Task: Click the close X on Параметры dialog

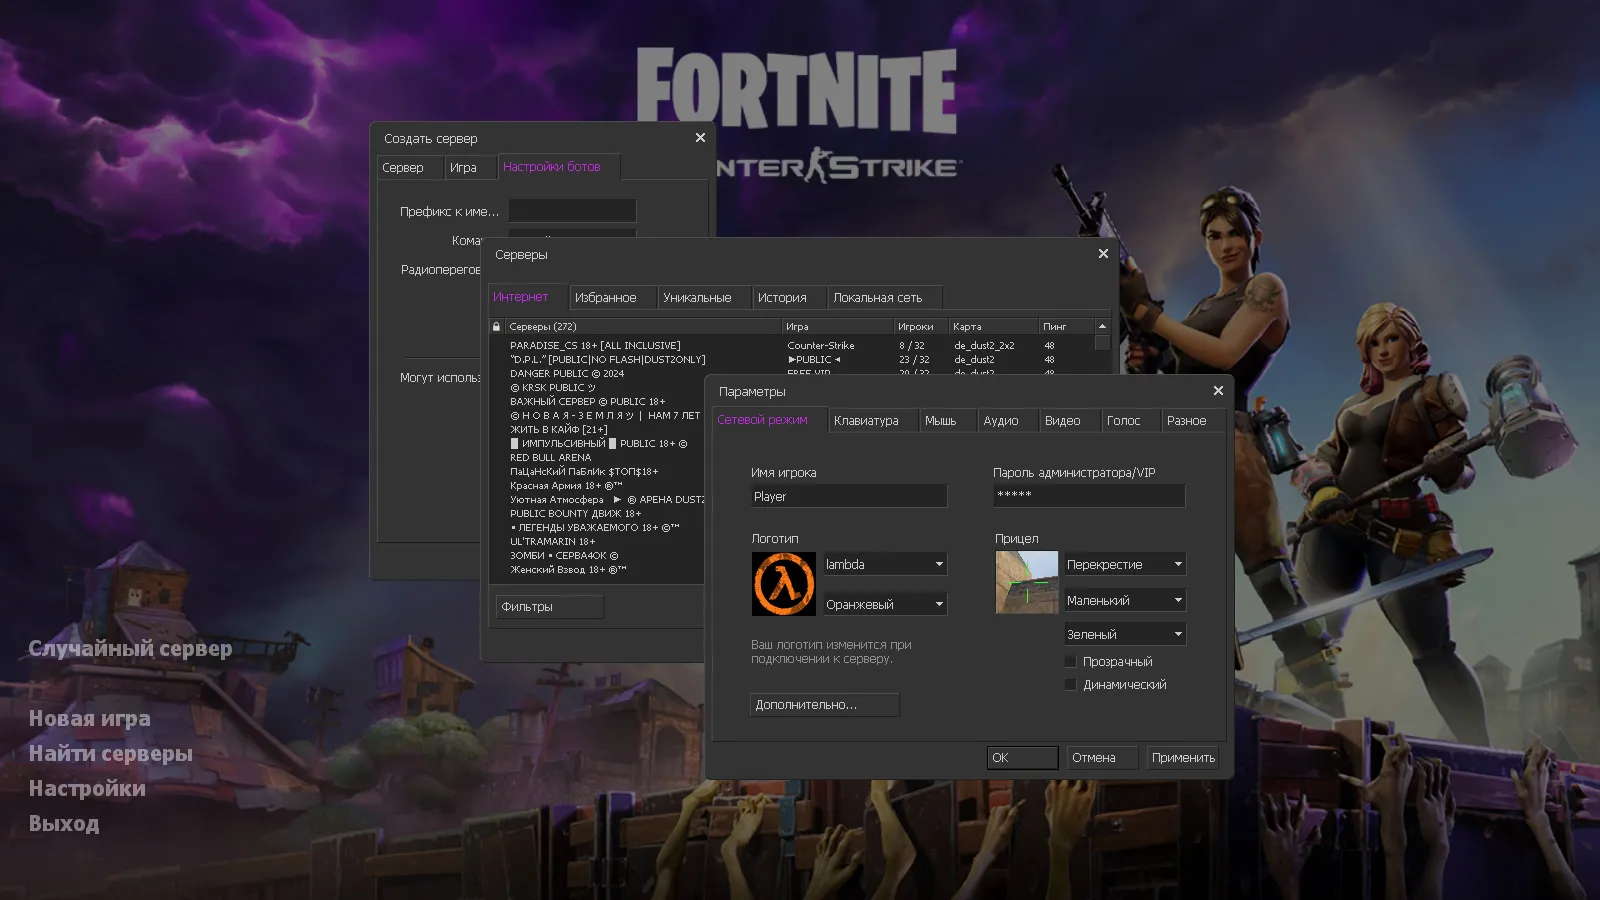Action: 1218,390
